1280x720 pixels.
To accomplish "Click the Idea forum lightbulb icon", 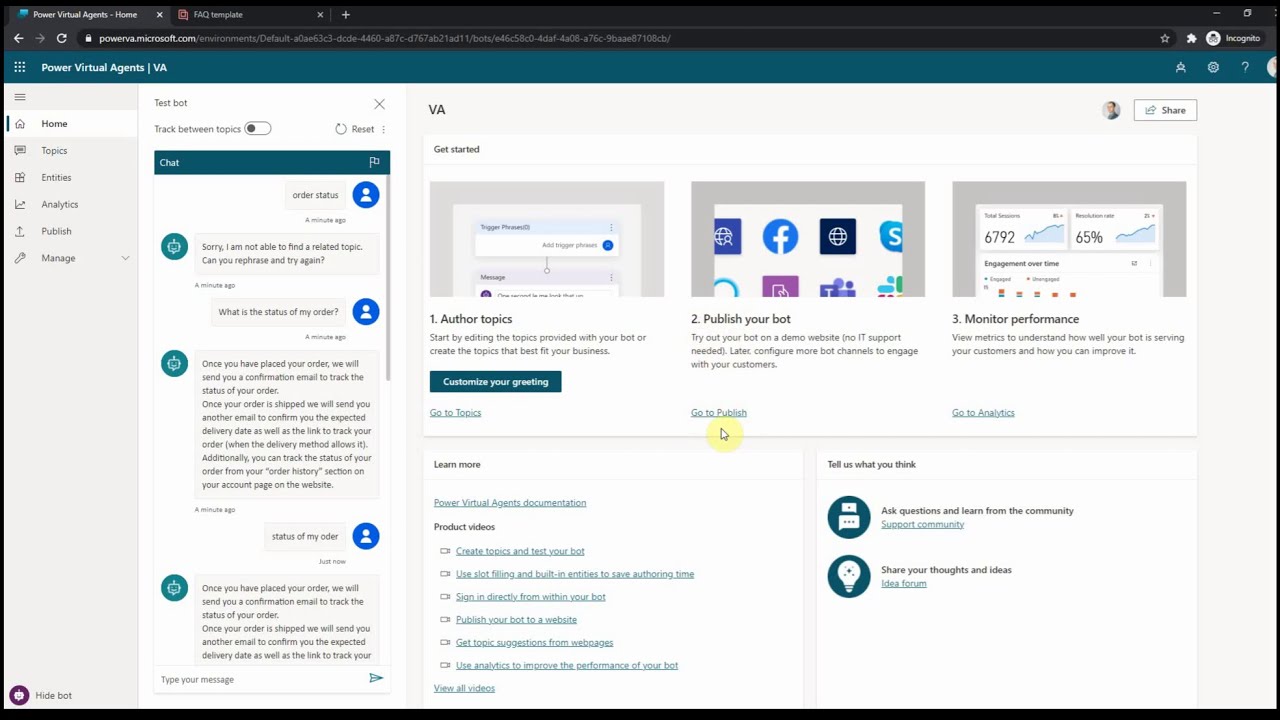I will coord(849,577).
